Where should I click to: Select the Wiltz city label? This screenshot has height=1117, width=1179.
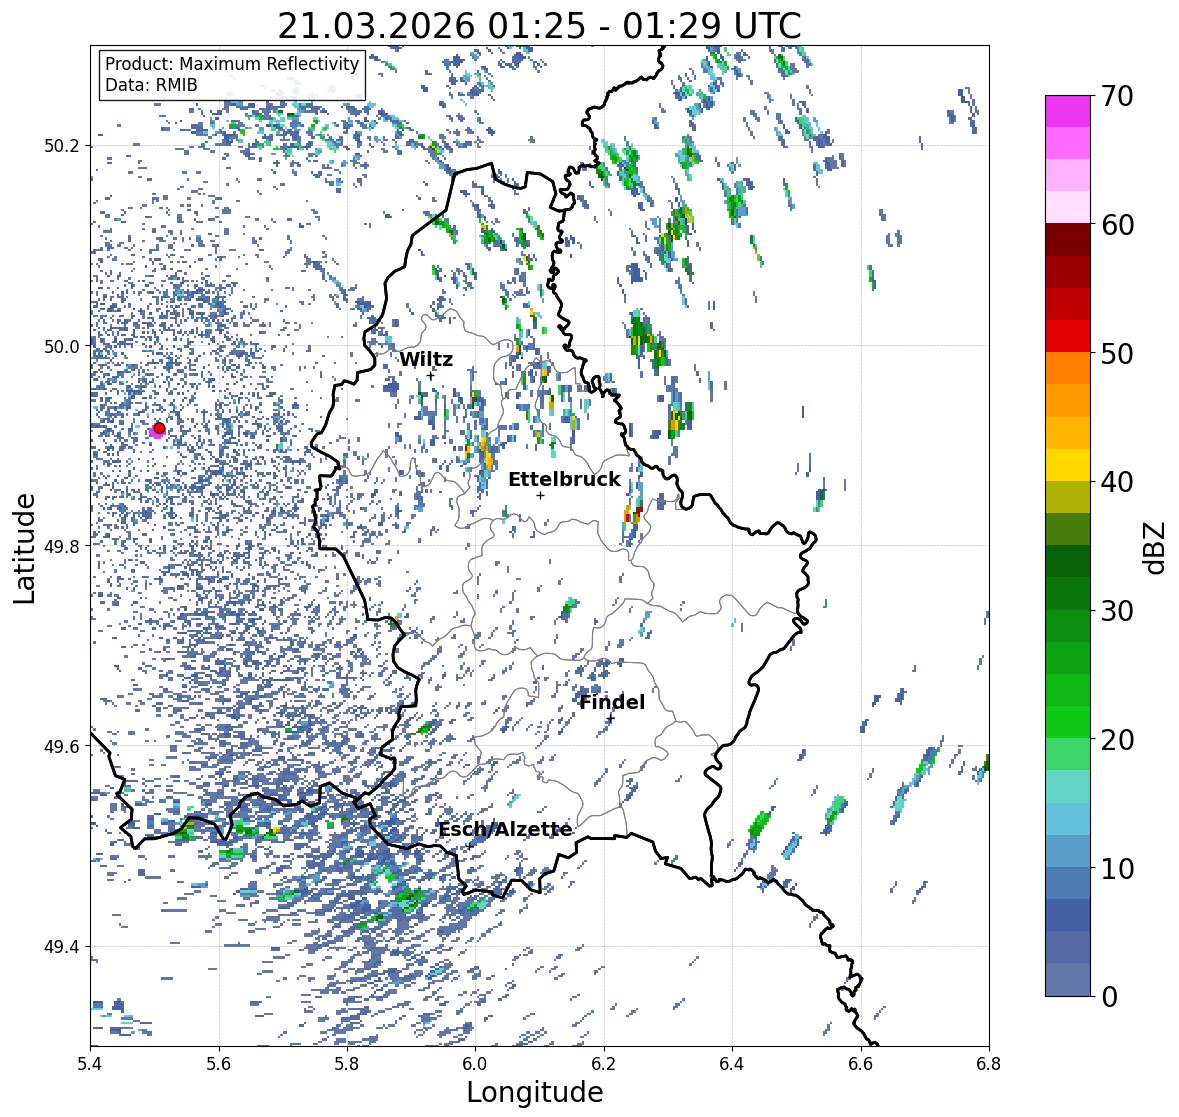coord(426,359)
